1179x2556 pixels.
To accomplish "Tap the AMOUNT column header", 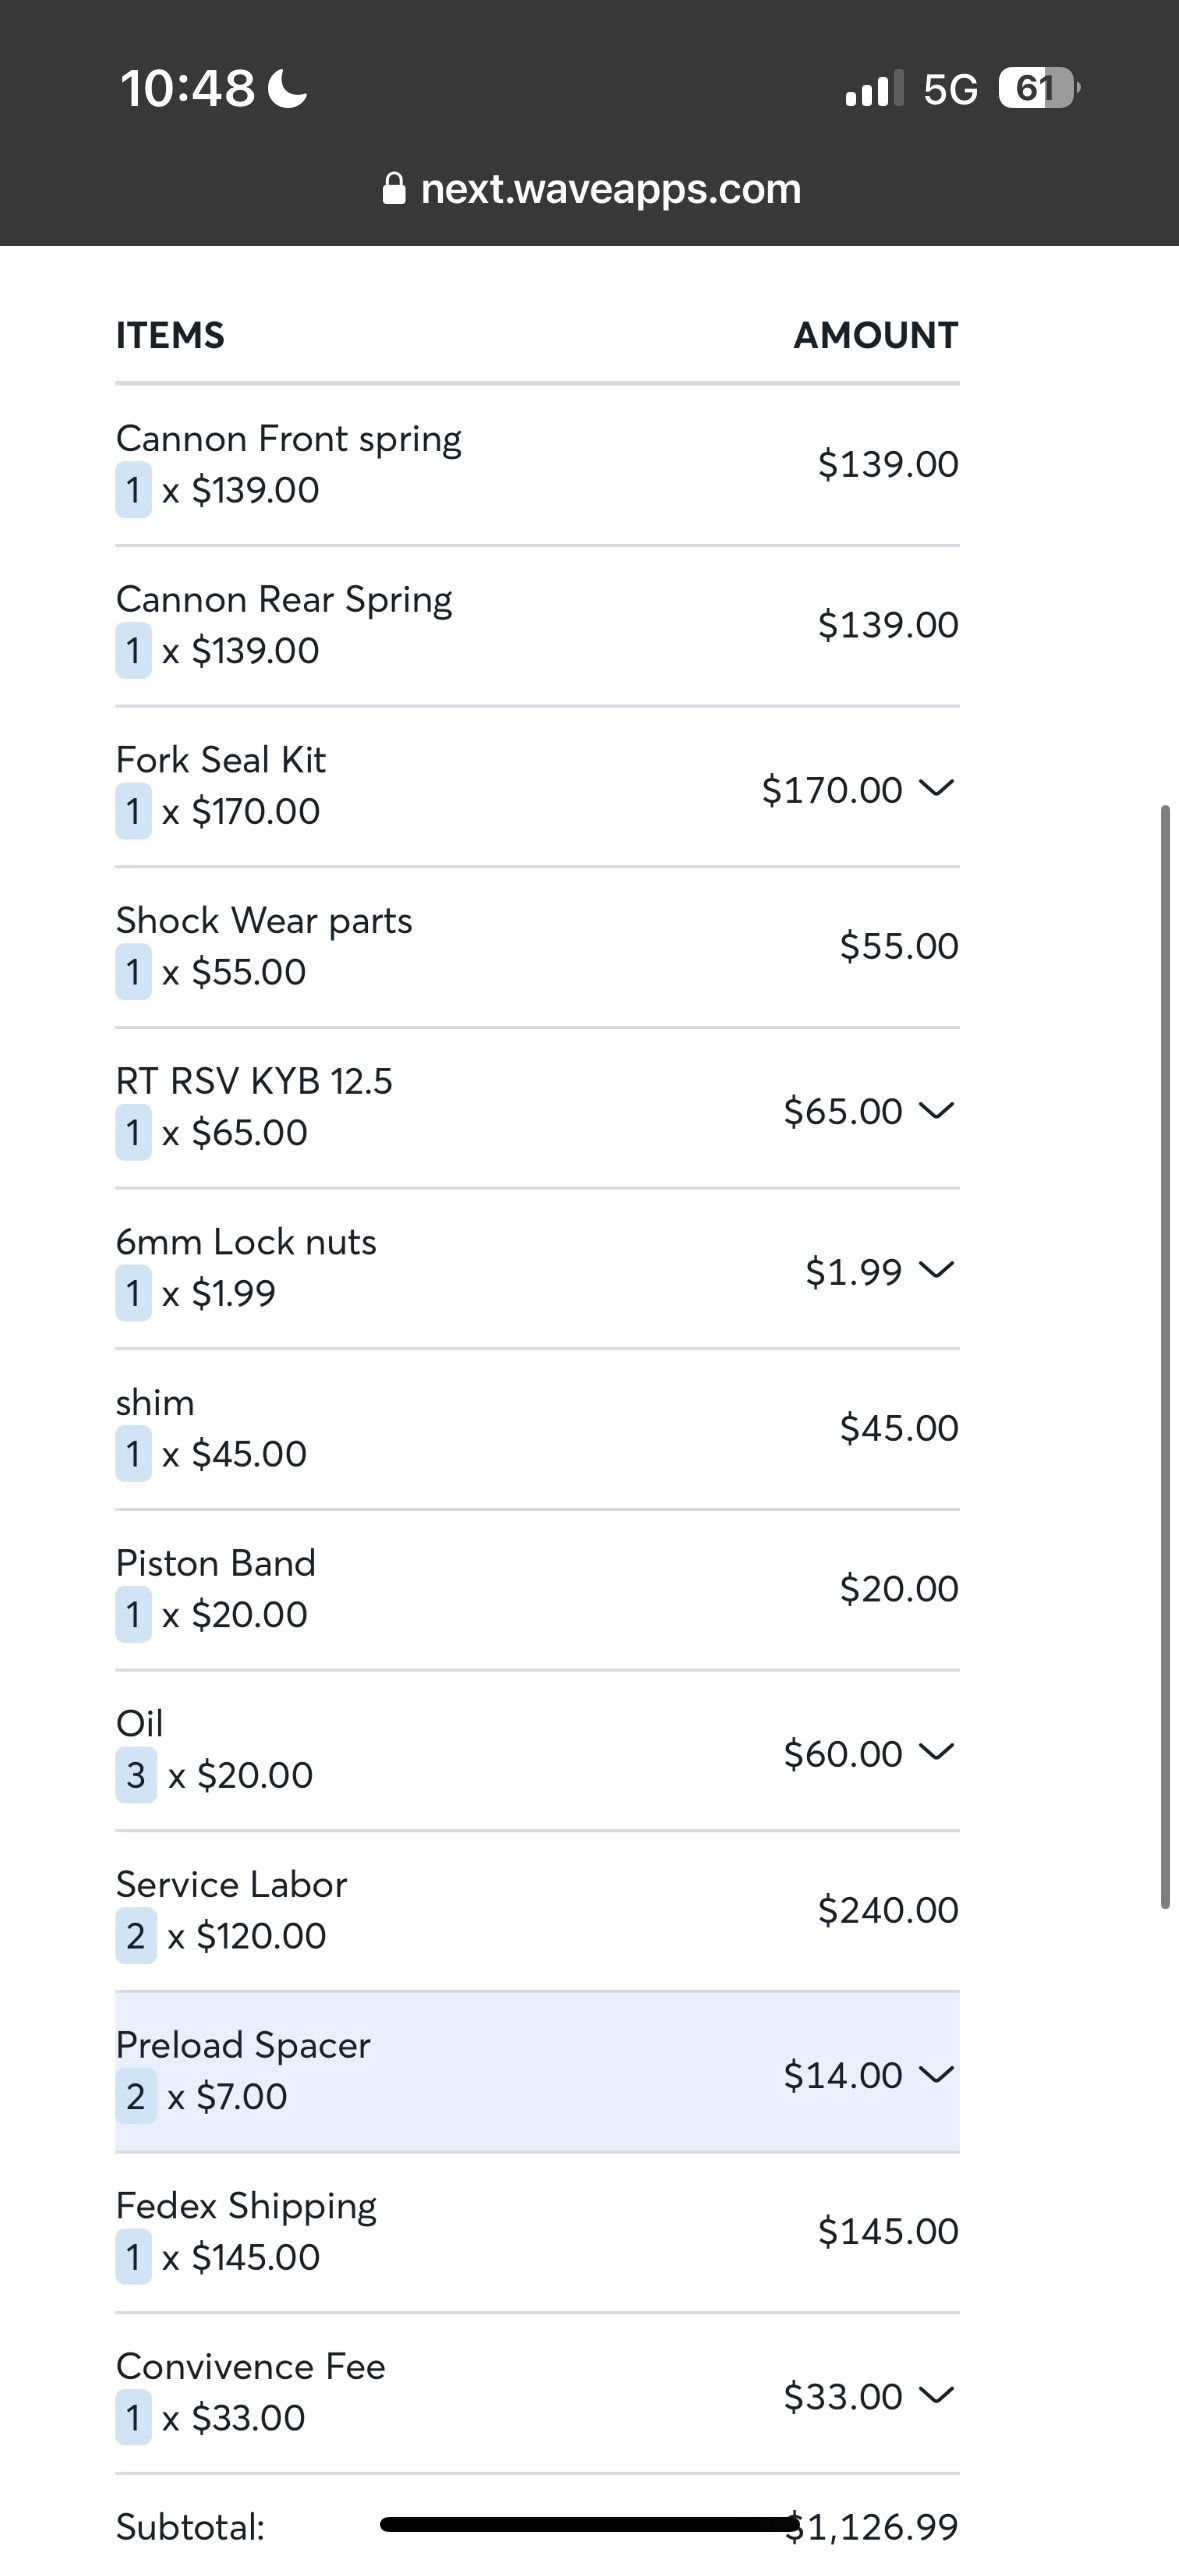I will point(876,335).
